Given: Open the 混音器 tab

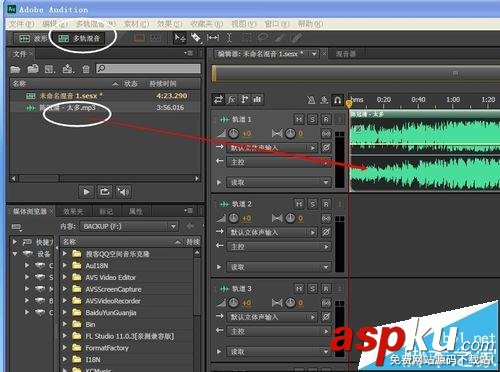Looking at the screenshot, I should (x=346, y=54).
